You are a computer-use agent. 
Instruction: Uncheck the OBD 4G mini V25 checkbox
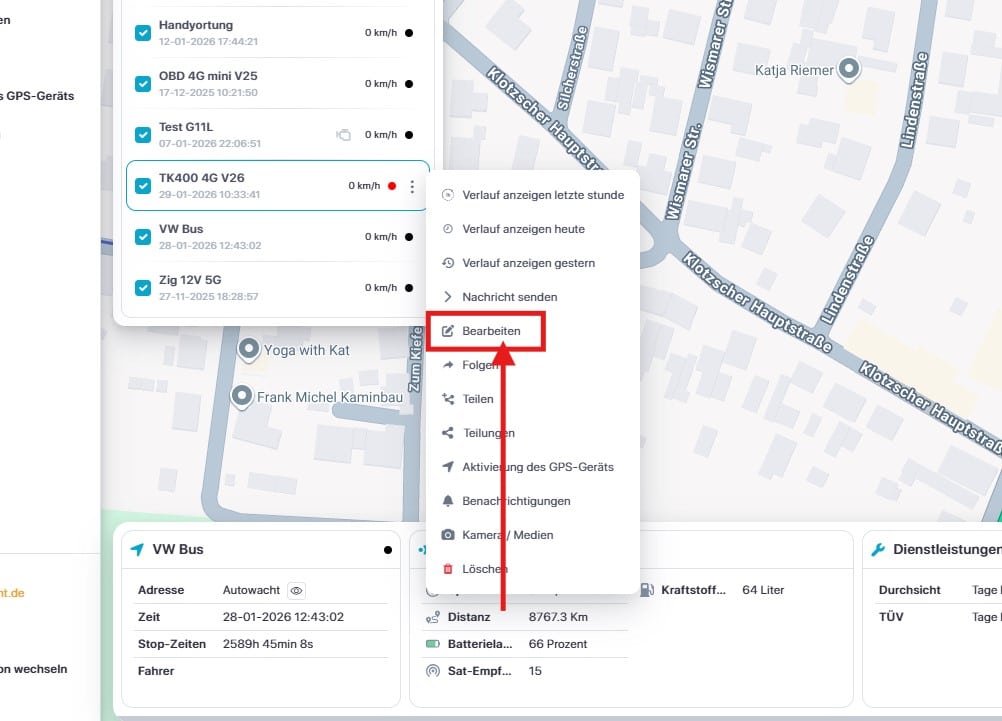point(143,84)
